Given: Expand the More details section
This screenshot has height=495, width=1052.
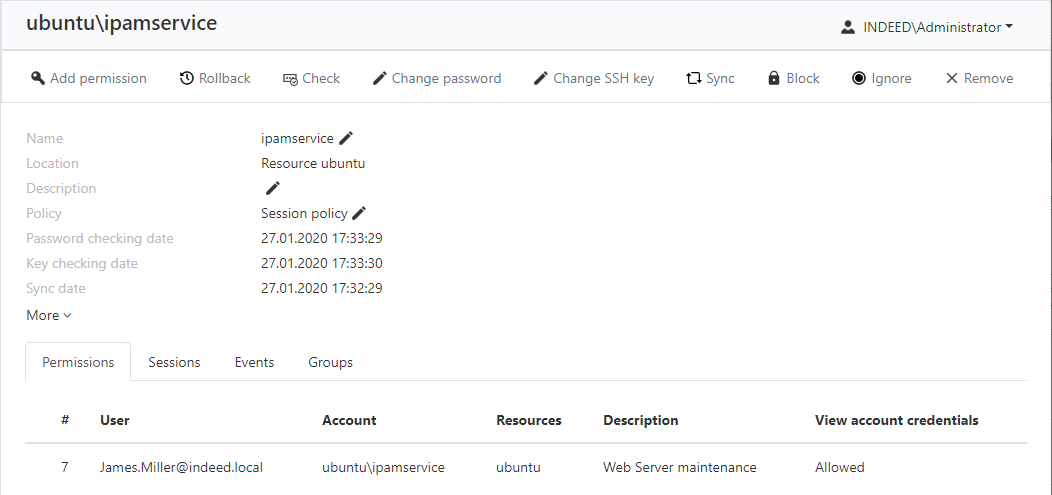Looking at the screenshot, I should pos(49,315).
